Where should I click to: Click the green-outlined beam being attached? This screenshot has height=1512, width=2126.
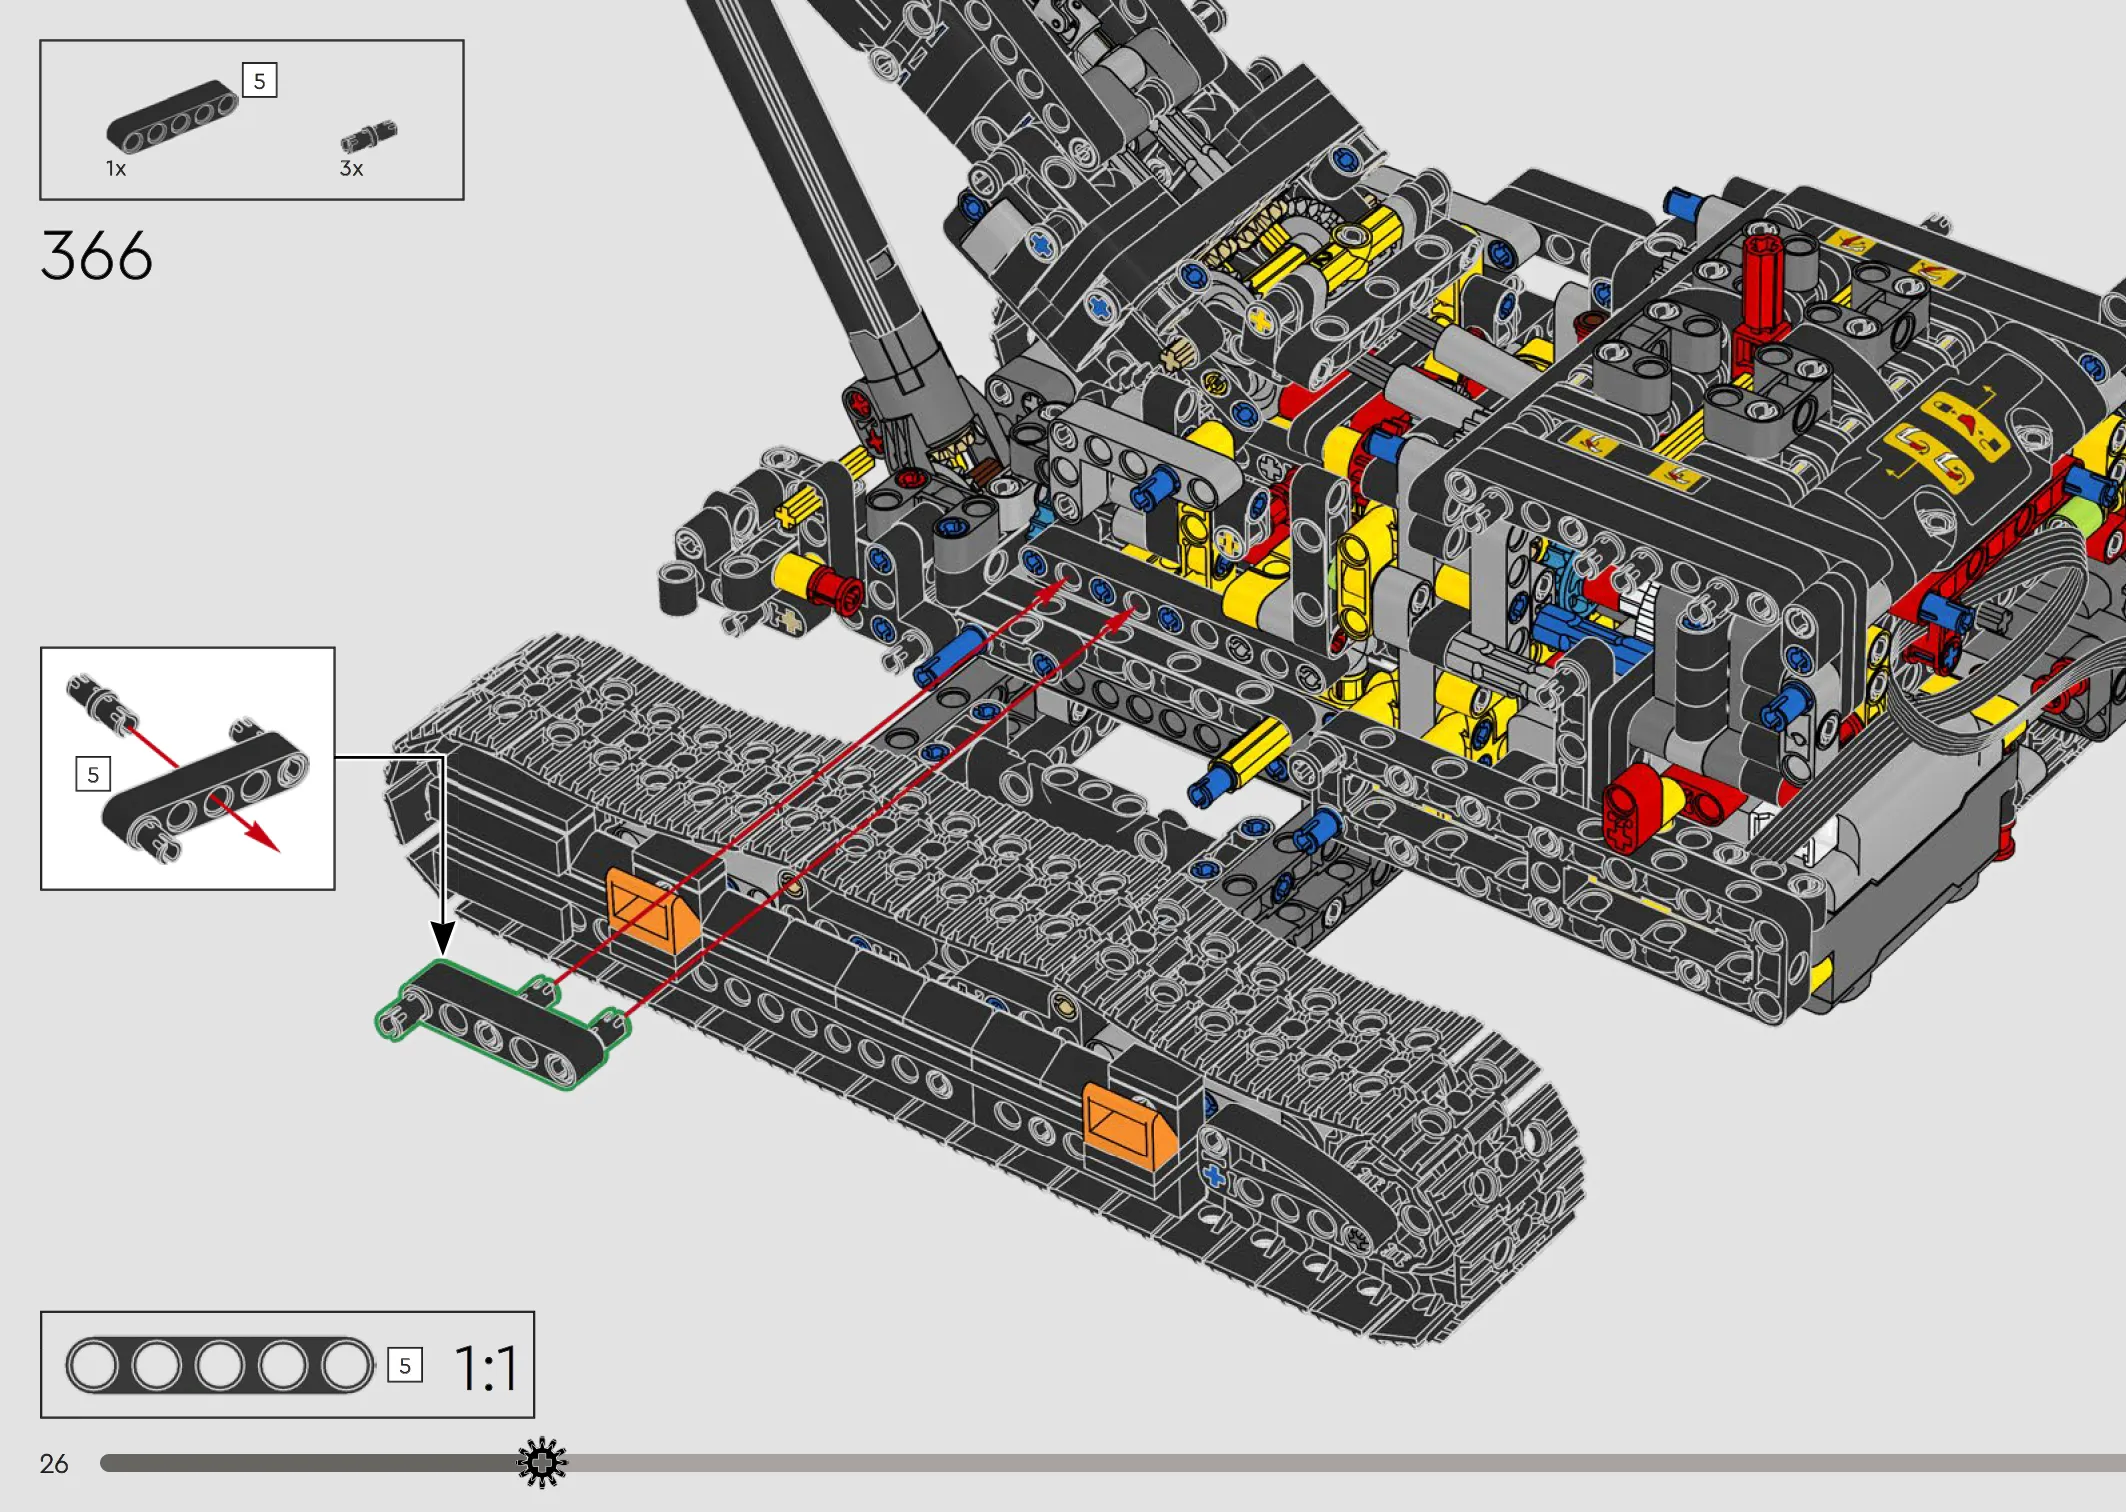click(x=503, y=1024)
